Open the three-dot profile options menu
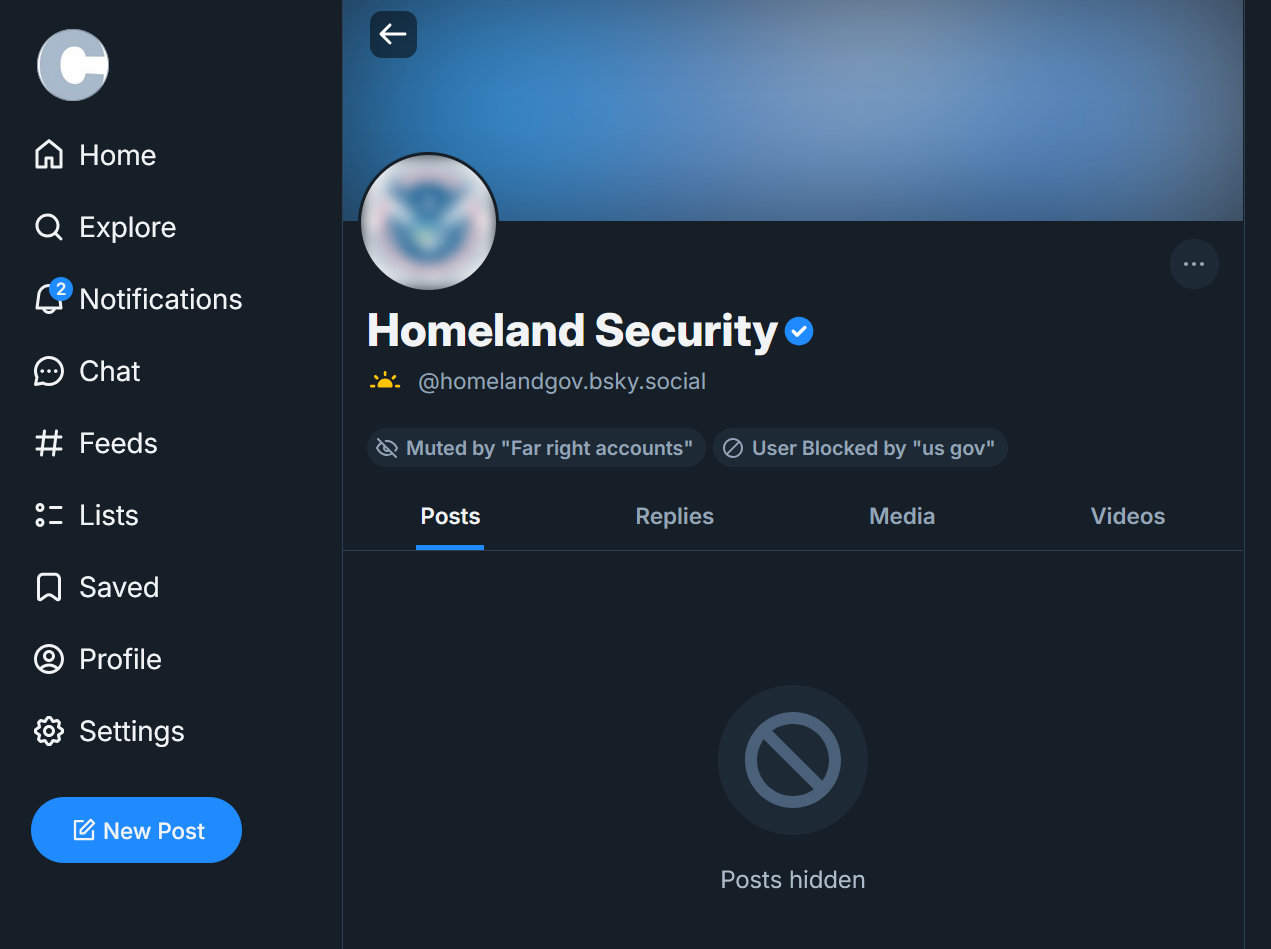1271x949 pixels. point(1193,264)
